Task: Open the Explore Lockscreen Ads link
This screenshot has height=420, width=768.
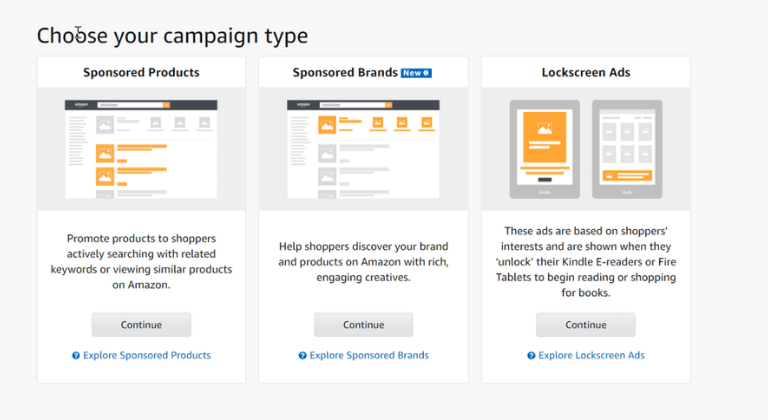Action: click(x=592, y=355)
